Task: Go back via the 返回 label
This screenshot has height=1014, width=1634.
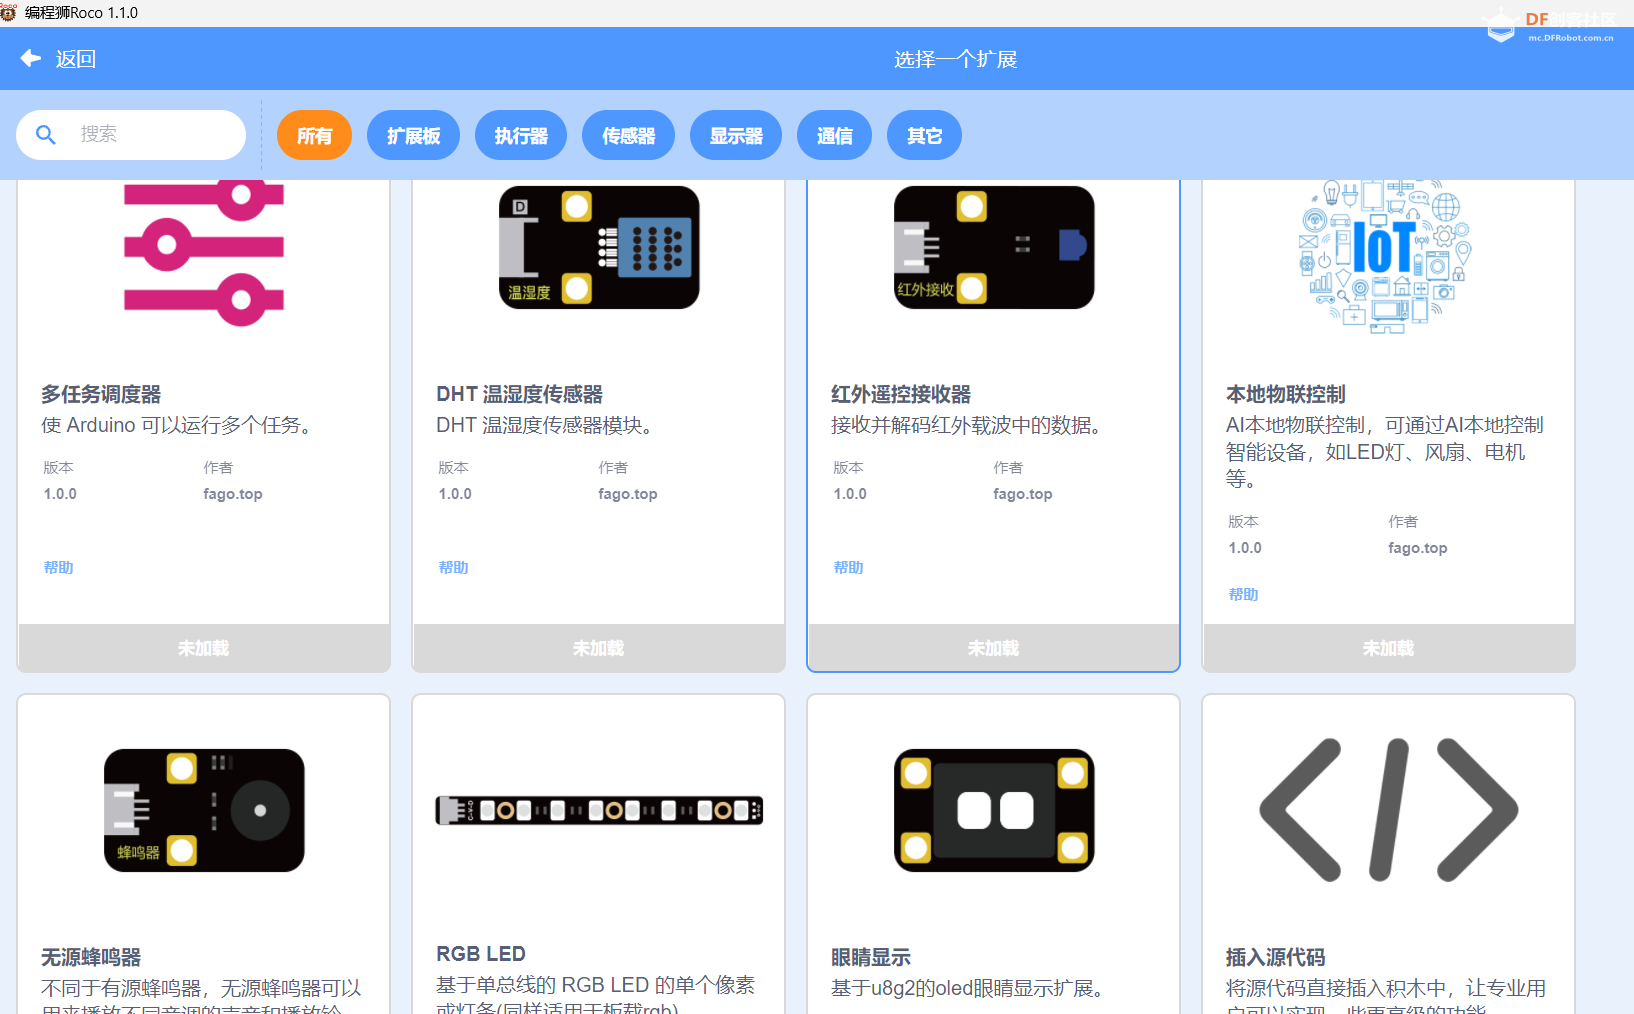Action: pos(76,59)
